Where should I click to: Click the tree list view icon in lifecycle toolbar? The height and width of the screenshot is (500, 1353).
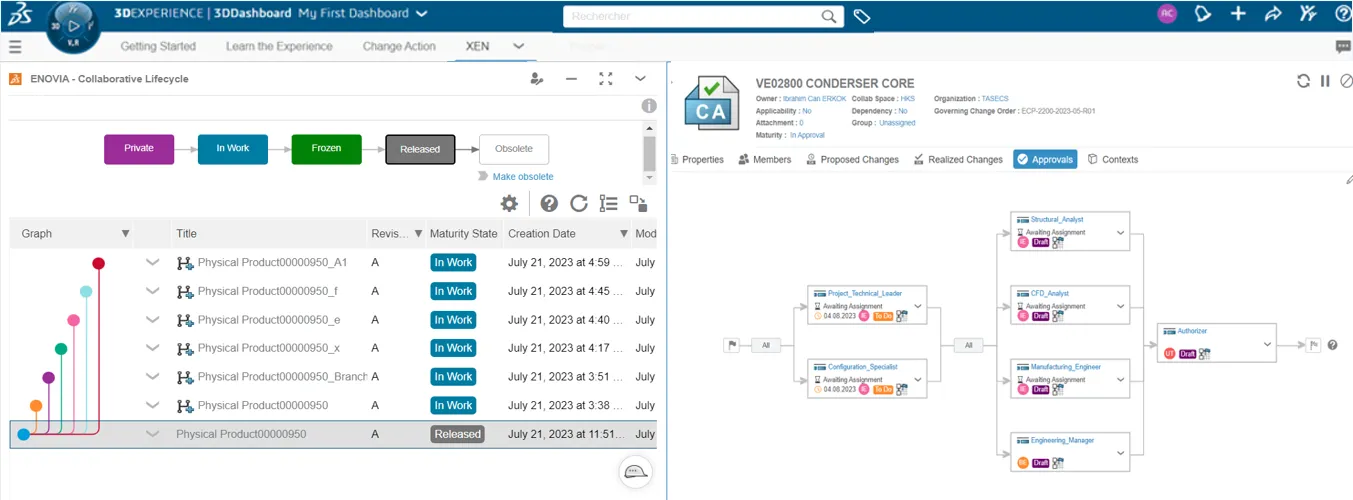608,203
